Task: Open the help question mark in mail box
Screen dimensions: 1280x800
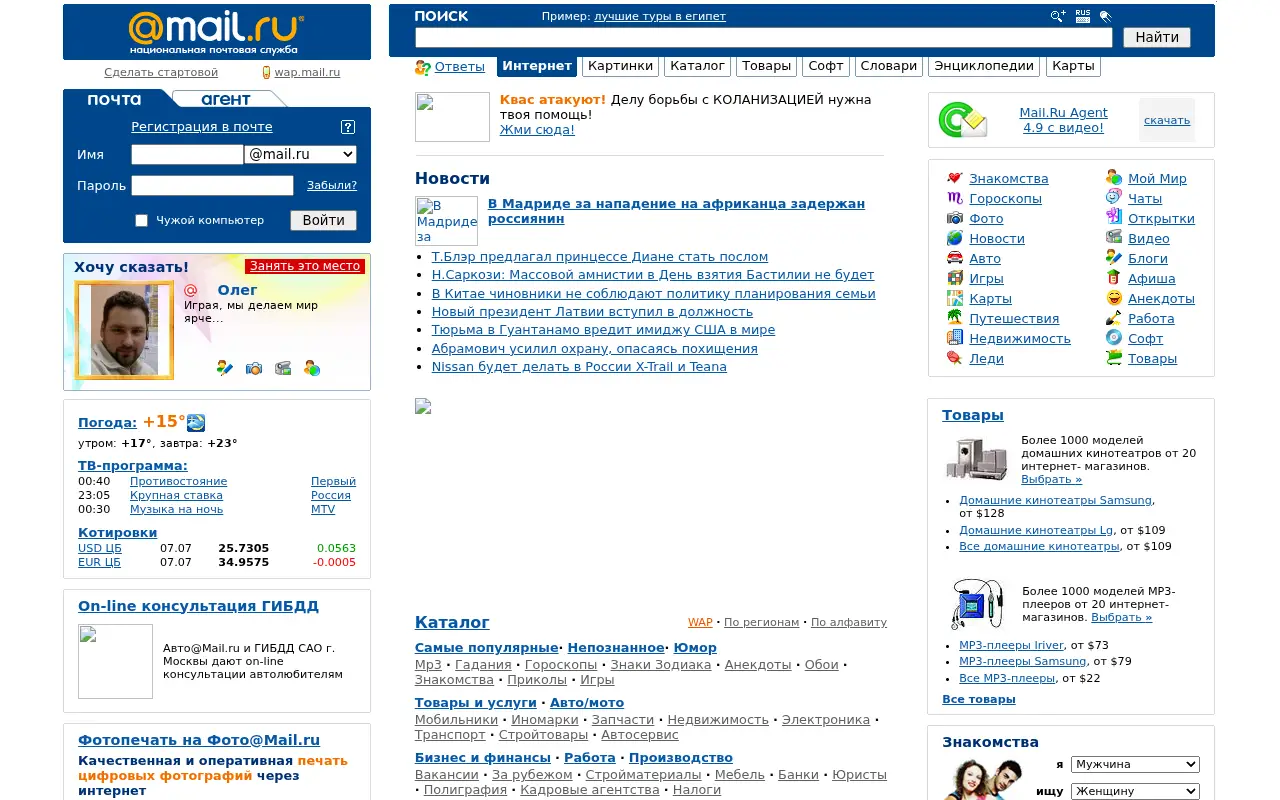Action: [x=348, y=127]
